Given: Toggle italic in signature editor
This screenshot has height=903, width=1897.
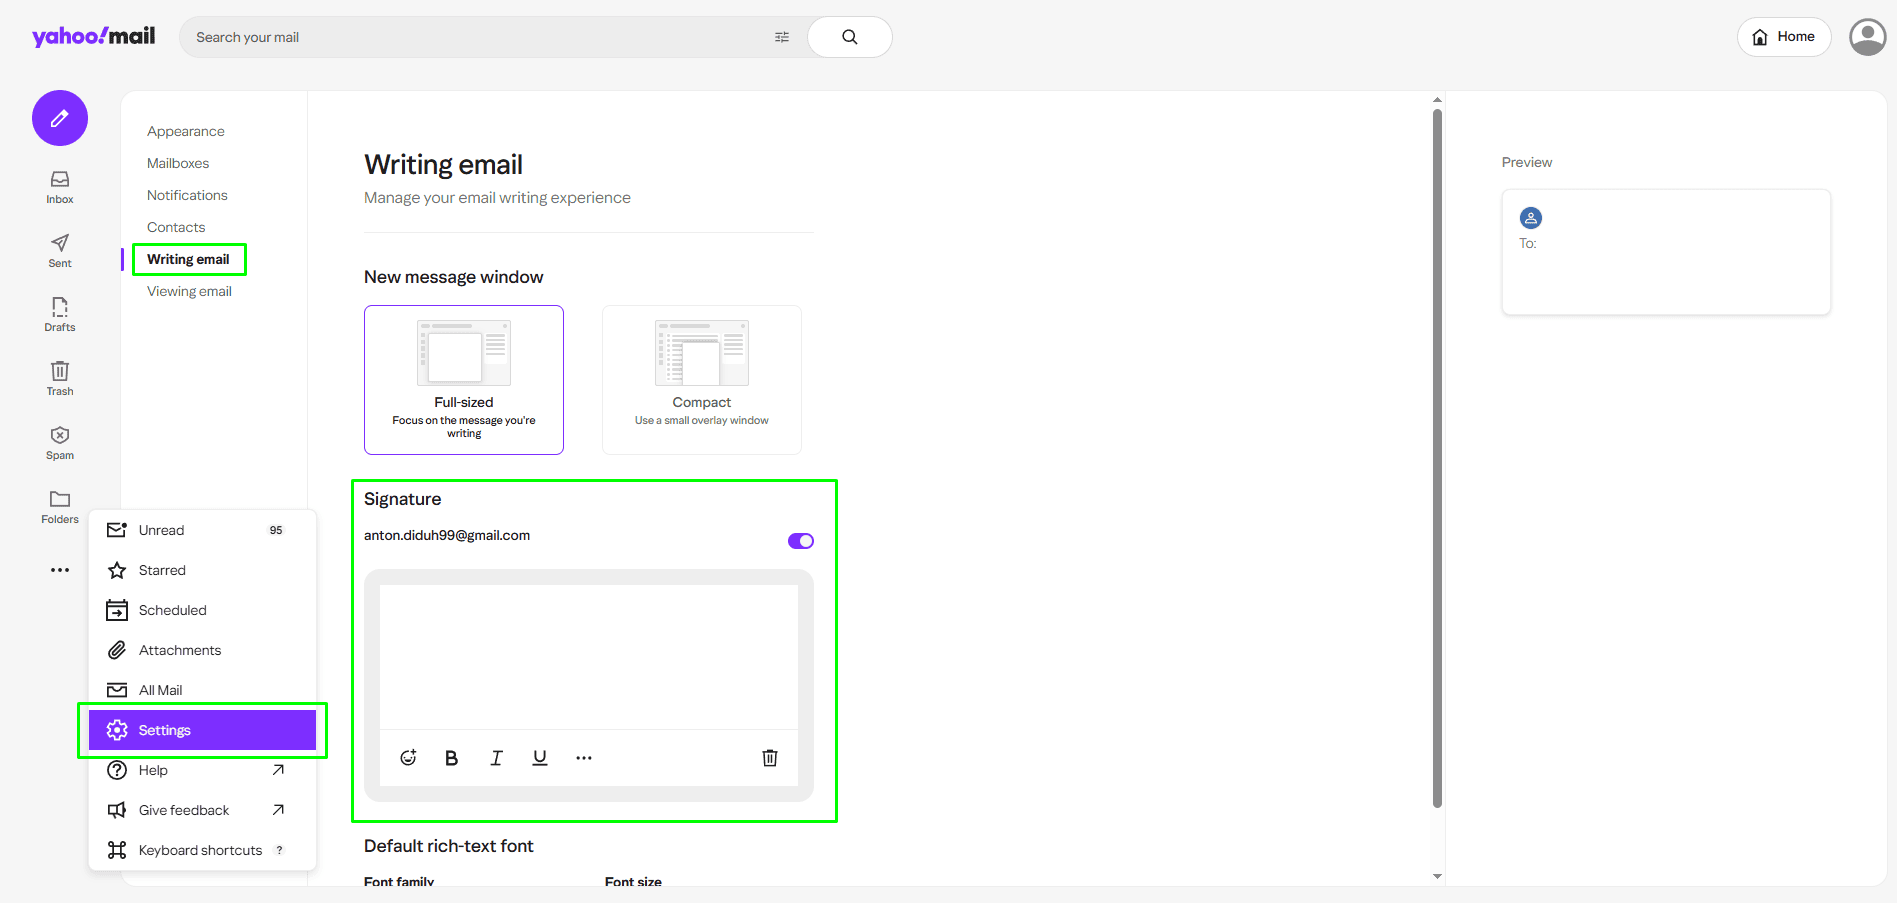Looking at the screenshot, I should click(x=496, y=758).
